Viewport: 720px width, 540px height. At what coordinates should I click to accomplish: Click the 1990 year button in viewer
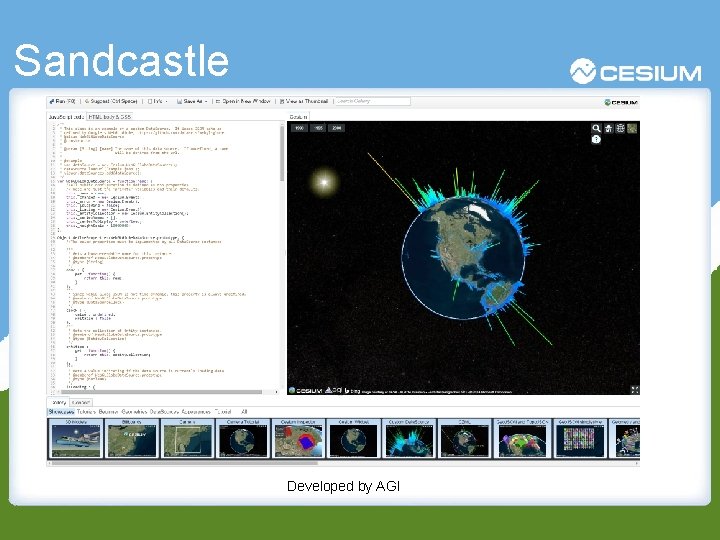pyautogui.click(x=299, y=128)
